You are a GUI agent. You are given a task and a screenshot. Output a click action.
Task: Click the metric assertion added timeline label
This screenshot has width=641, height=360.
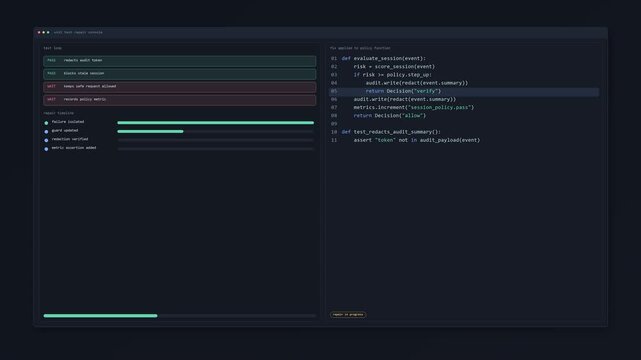tap(74, 148)
